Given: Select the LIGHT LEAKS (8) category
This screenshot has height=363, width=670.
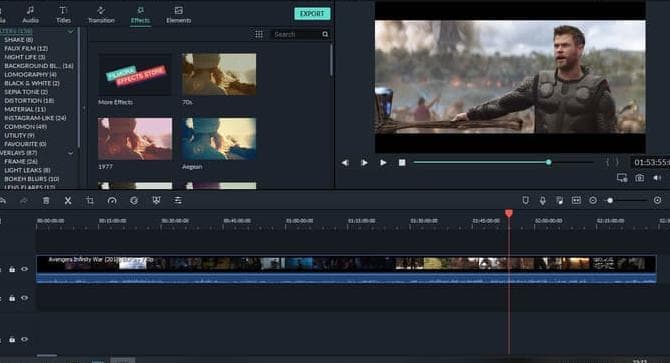Looking at the screenshot, I should point(27,170).
